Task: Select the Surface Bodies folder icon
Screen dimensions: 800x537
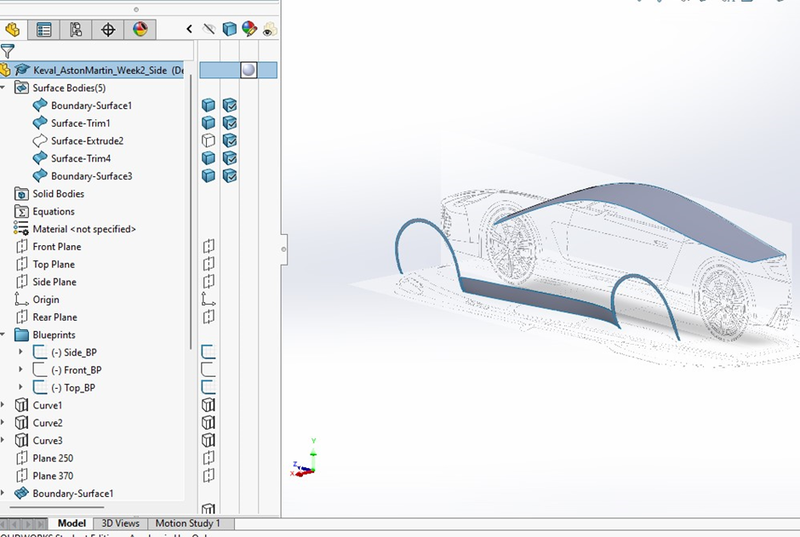Action: (21, 88)
